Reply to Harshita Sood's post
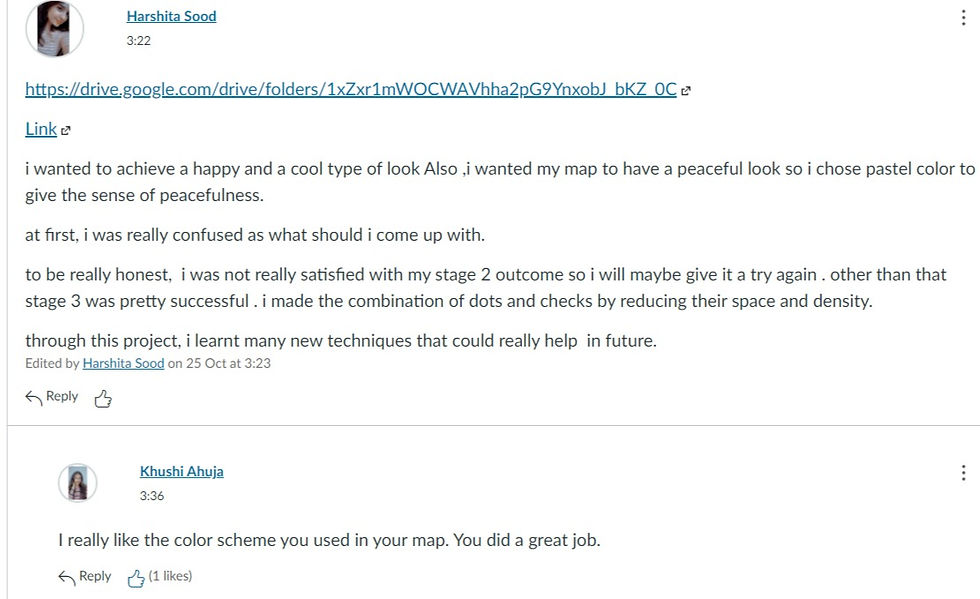 [x=61, y=396]
